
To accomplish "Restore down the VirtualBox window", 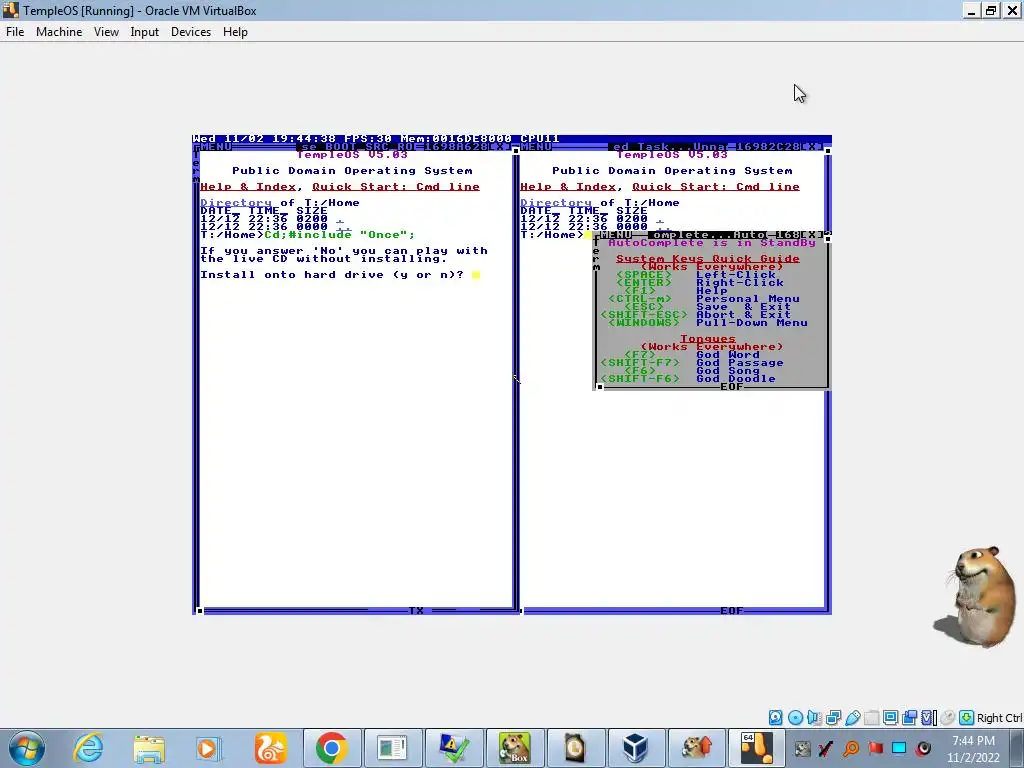I will click(991, 10).
